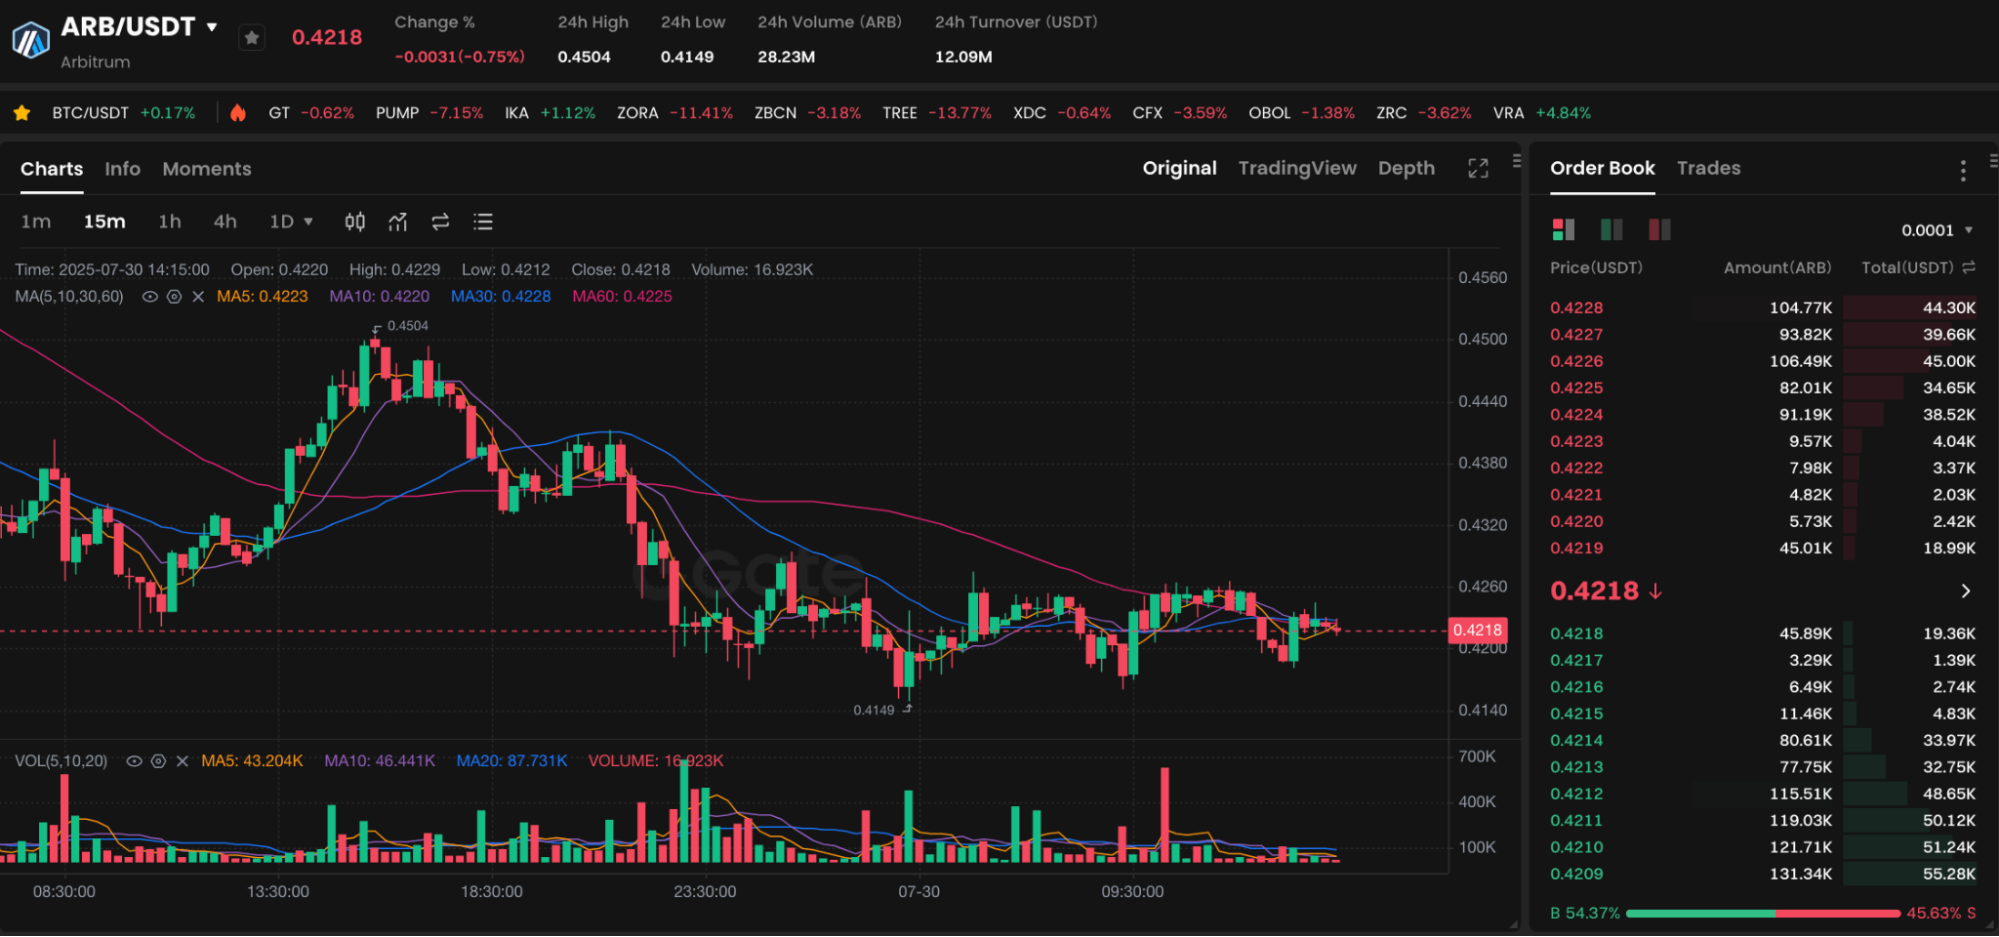Screen dimensions: 1999x937
Task: Click the 0.4218 current price tag on axis
Action: click(x=1477, y=630)
